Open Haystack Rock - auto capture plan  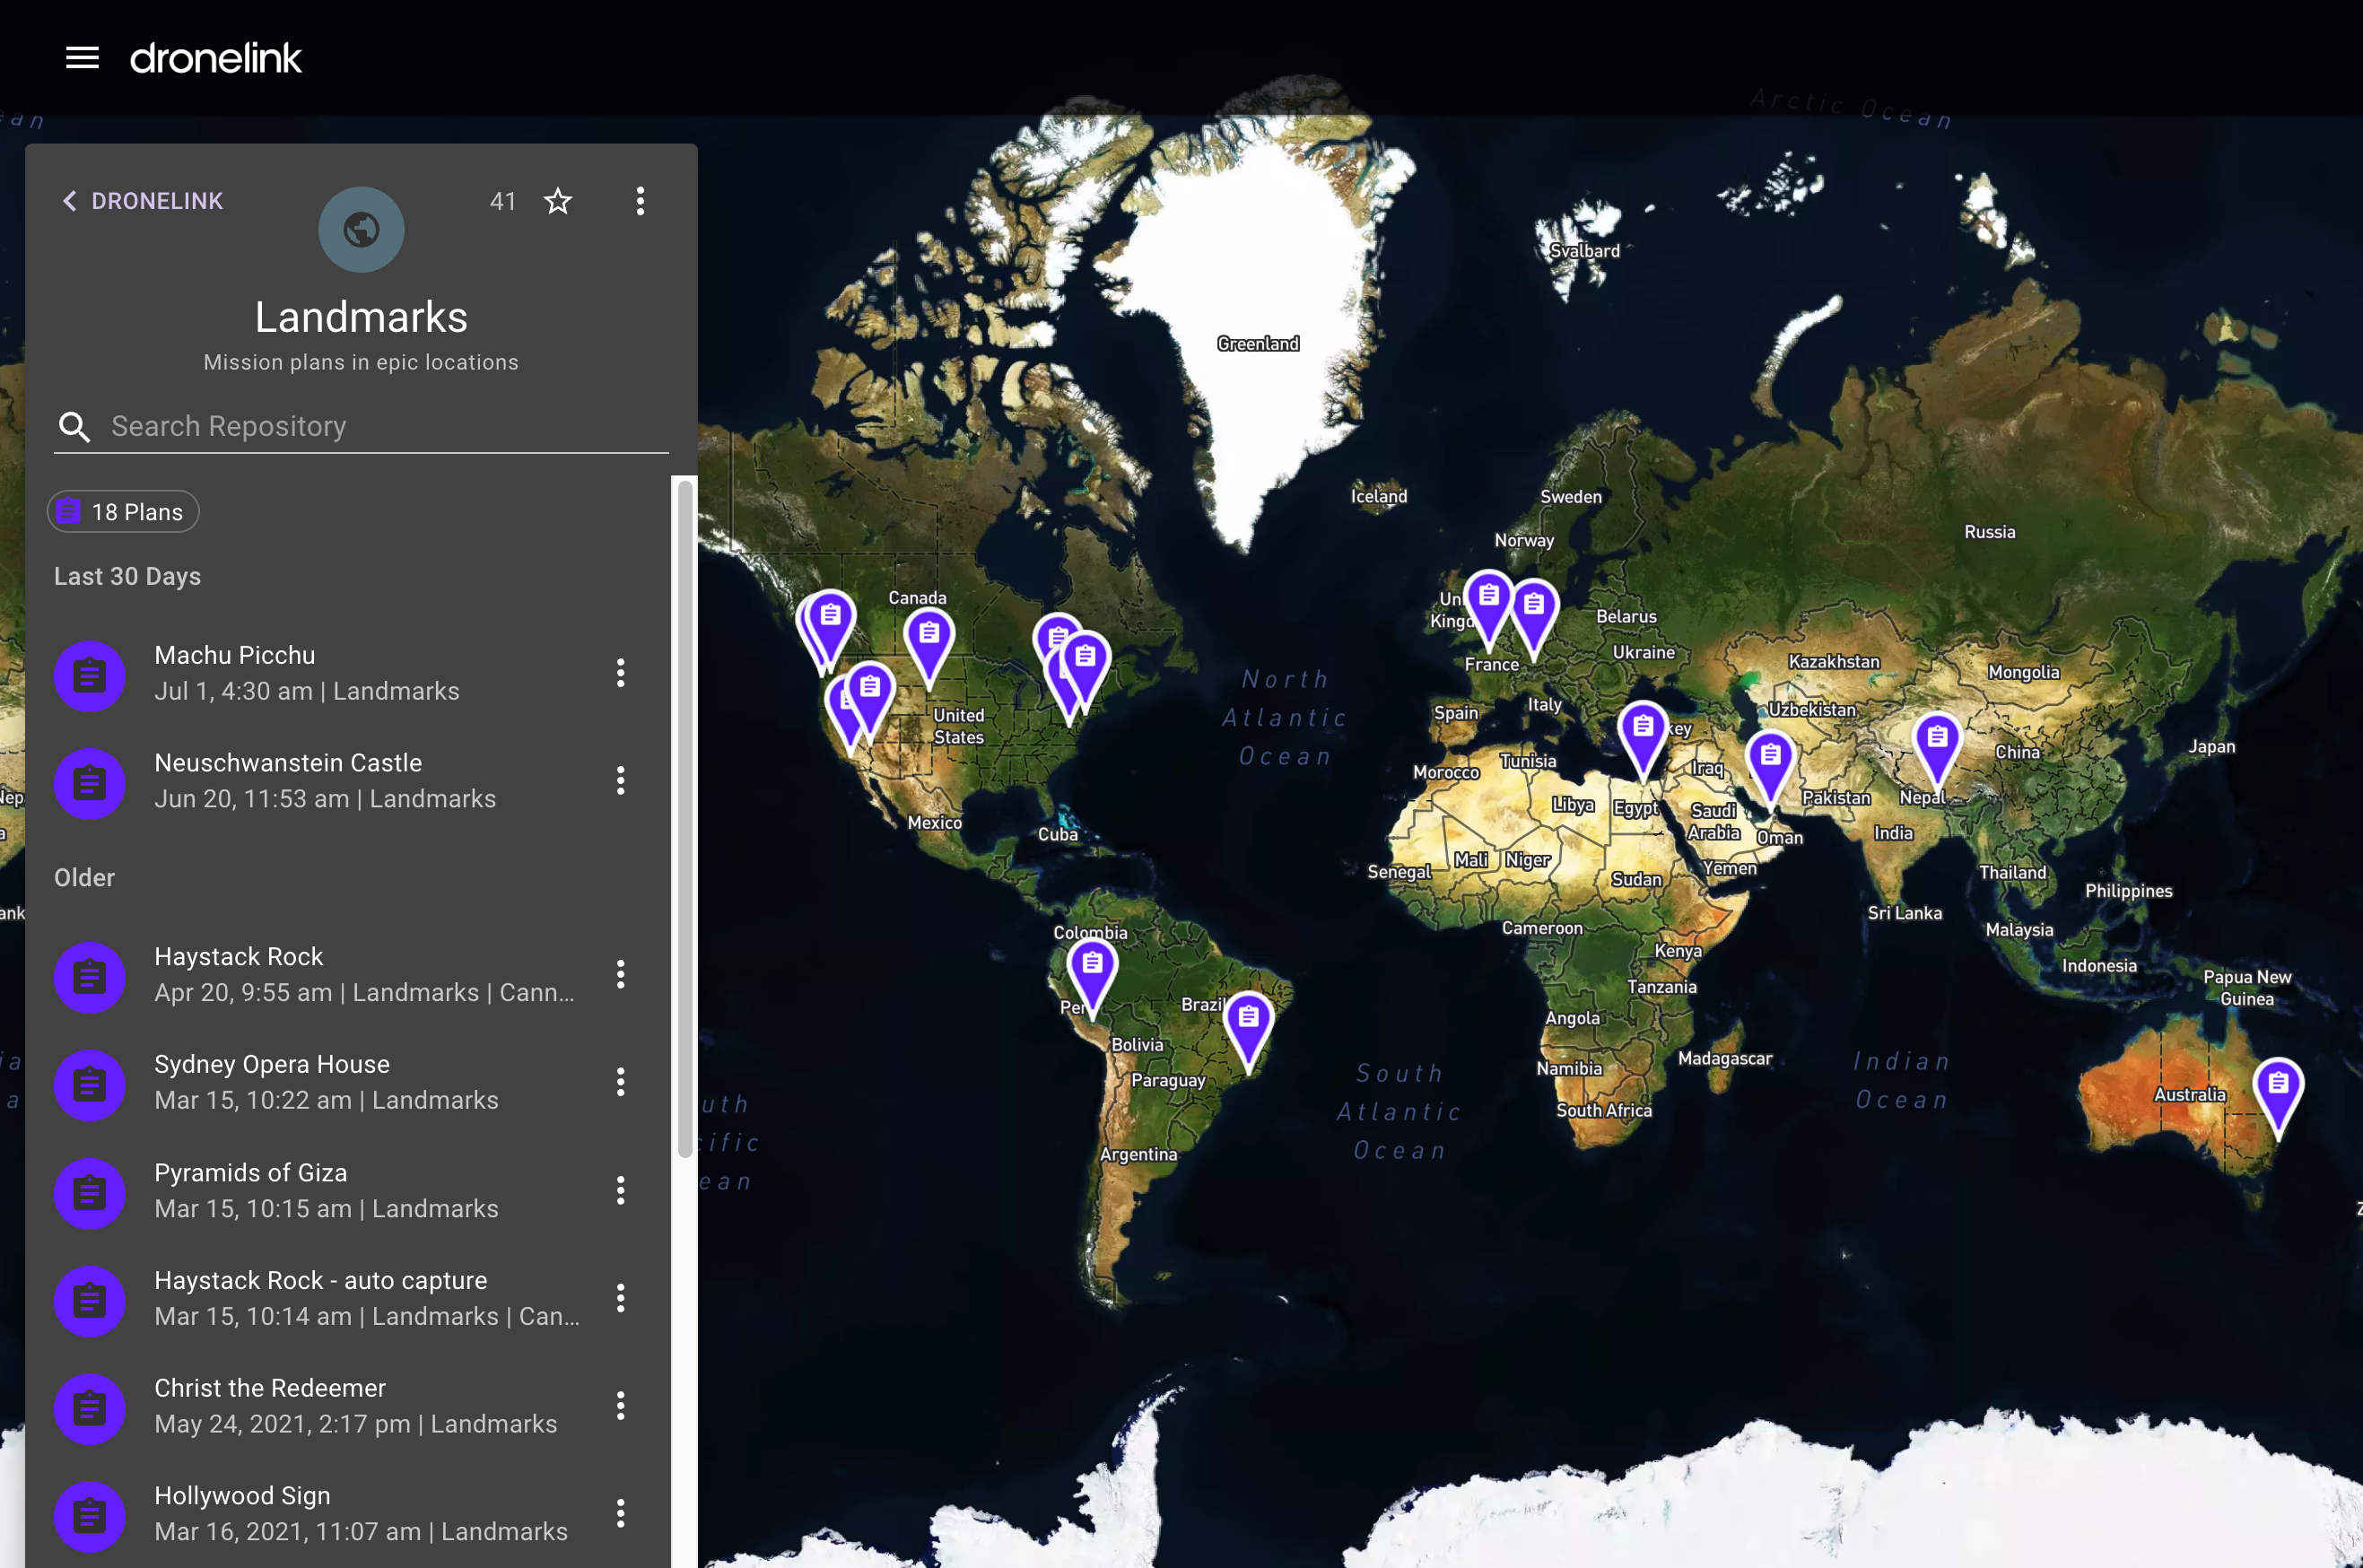[348, 1298]
